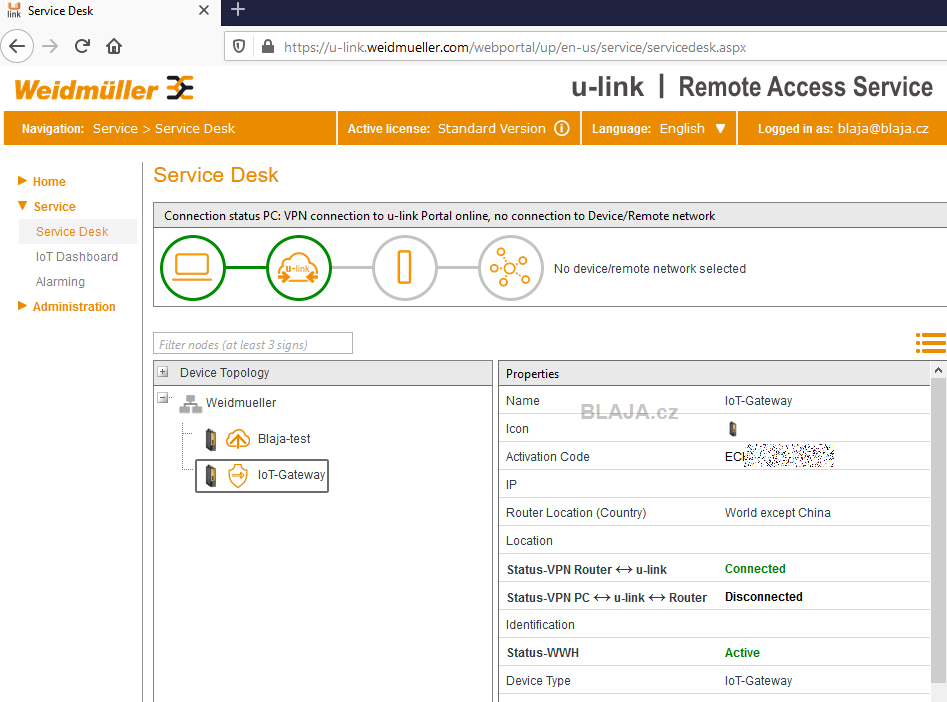Click the Filter nodes input field
This screenshot has width=947, height=702.
pyautogui.click(x=253, y=343)
